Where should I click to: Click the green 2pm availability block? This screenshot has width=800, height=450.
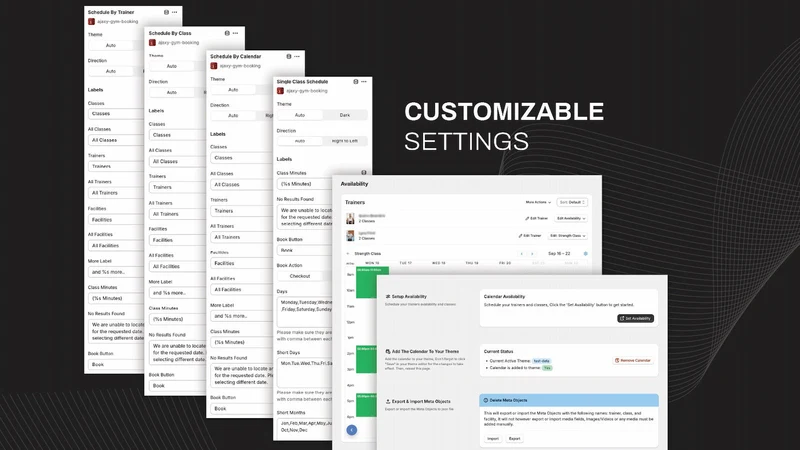366,359
